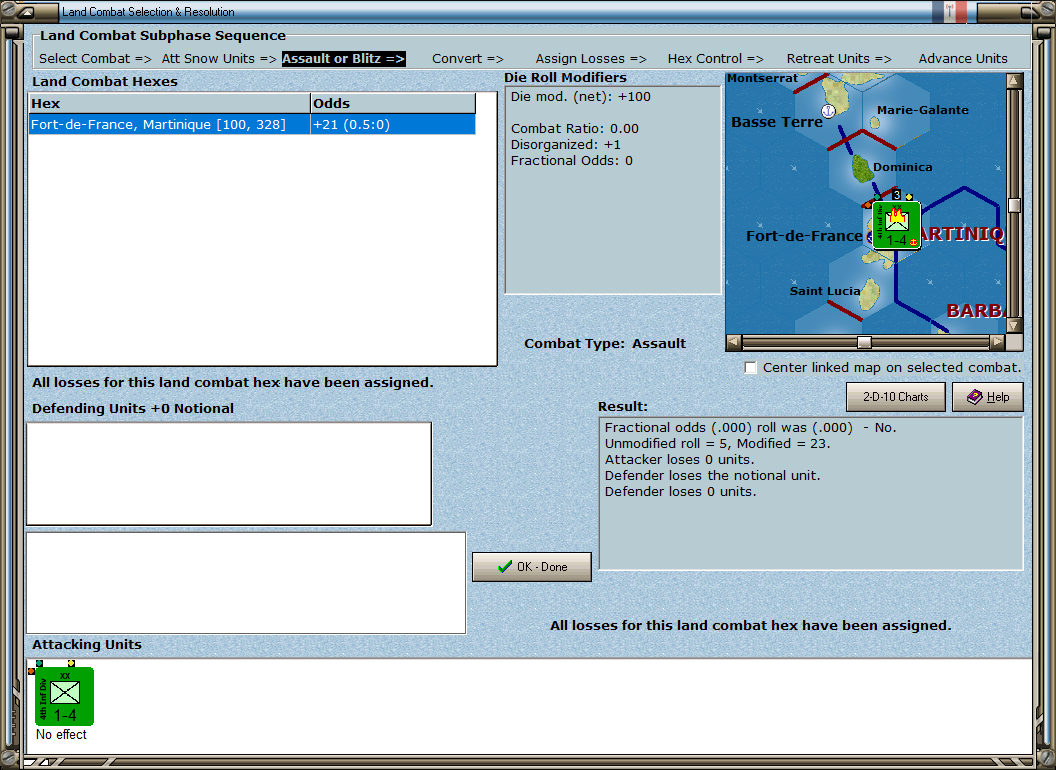This screenshot has width=1056, height=770.
Task: Confirm with the OK - Done button
Action: (532, 567)
